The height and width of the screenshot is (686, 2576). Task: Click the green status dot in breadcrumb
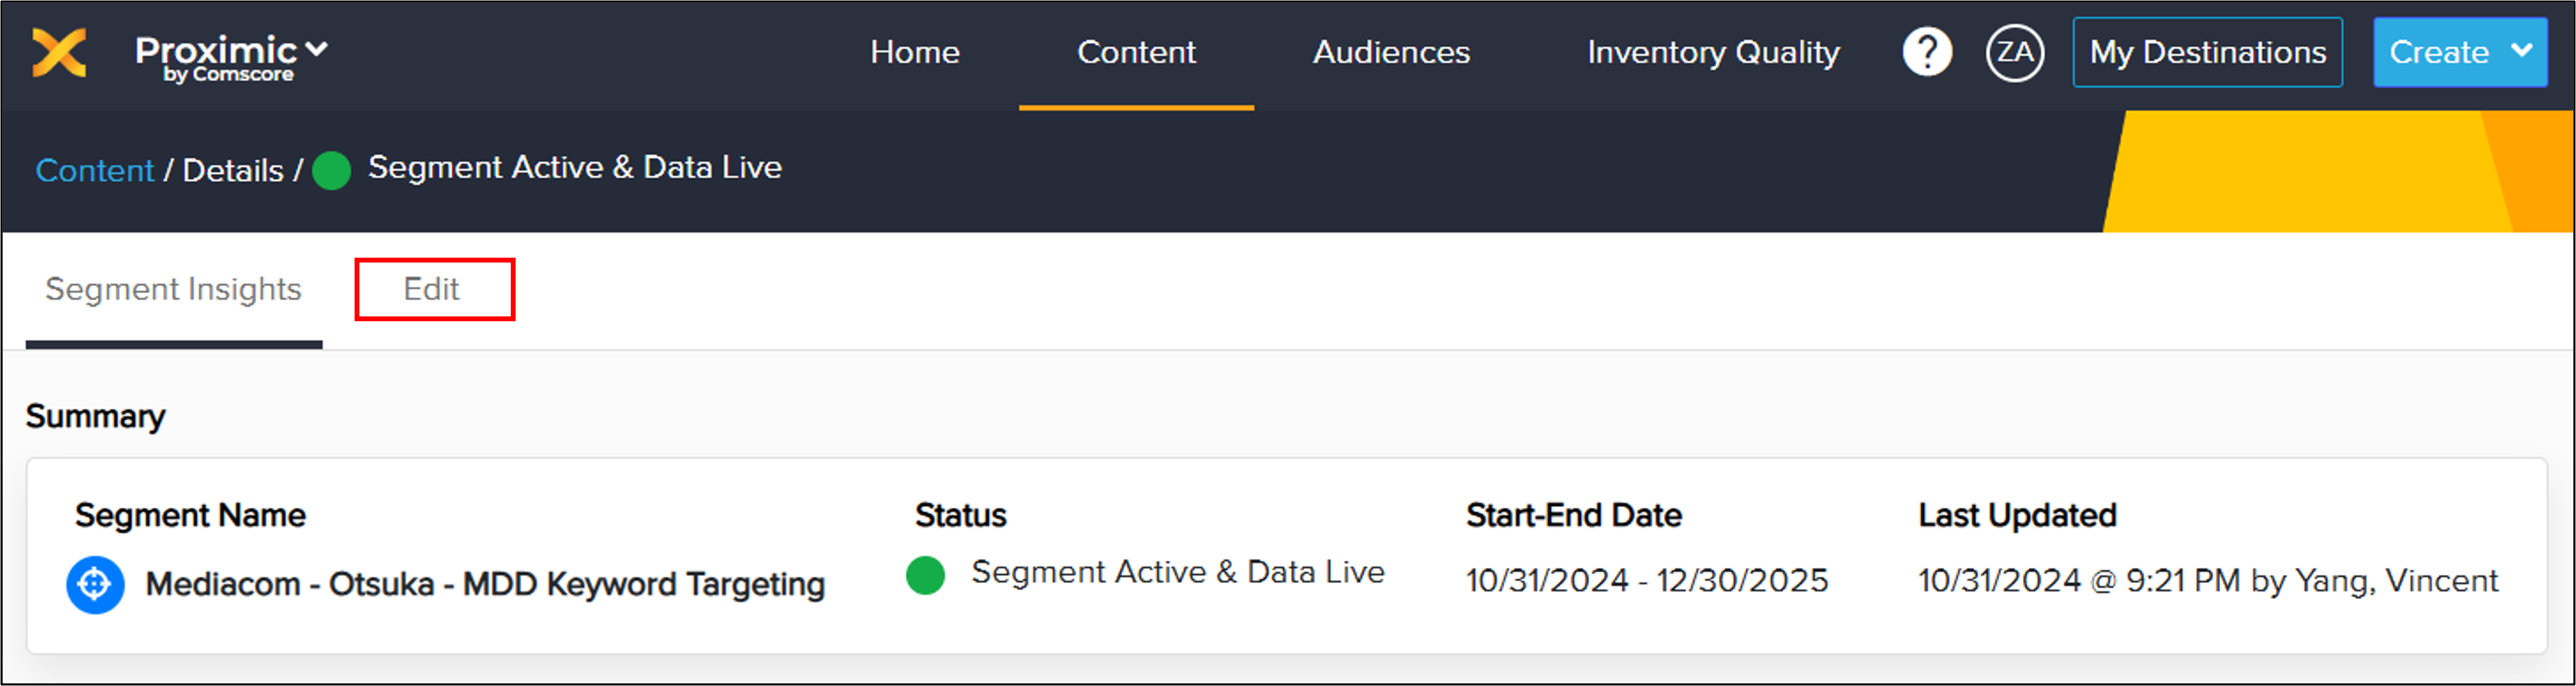pos(331,170)
